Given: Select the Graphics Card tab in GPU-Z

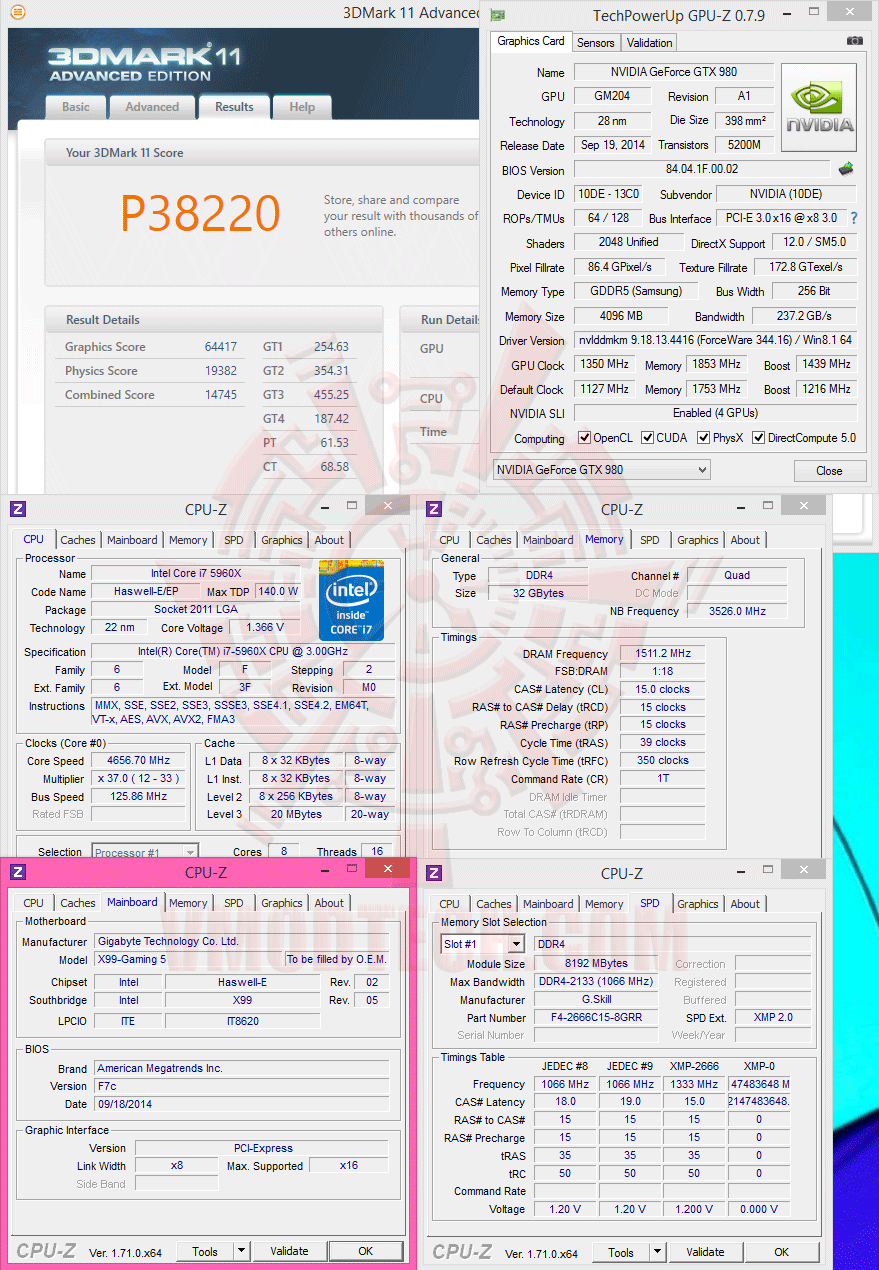Looking at the screenshot, I should (x=531, y=41).
